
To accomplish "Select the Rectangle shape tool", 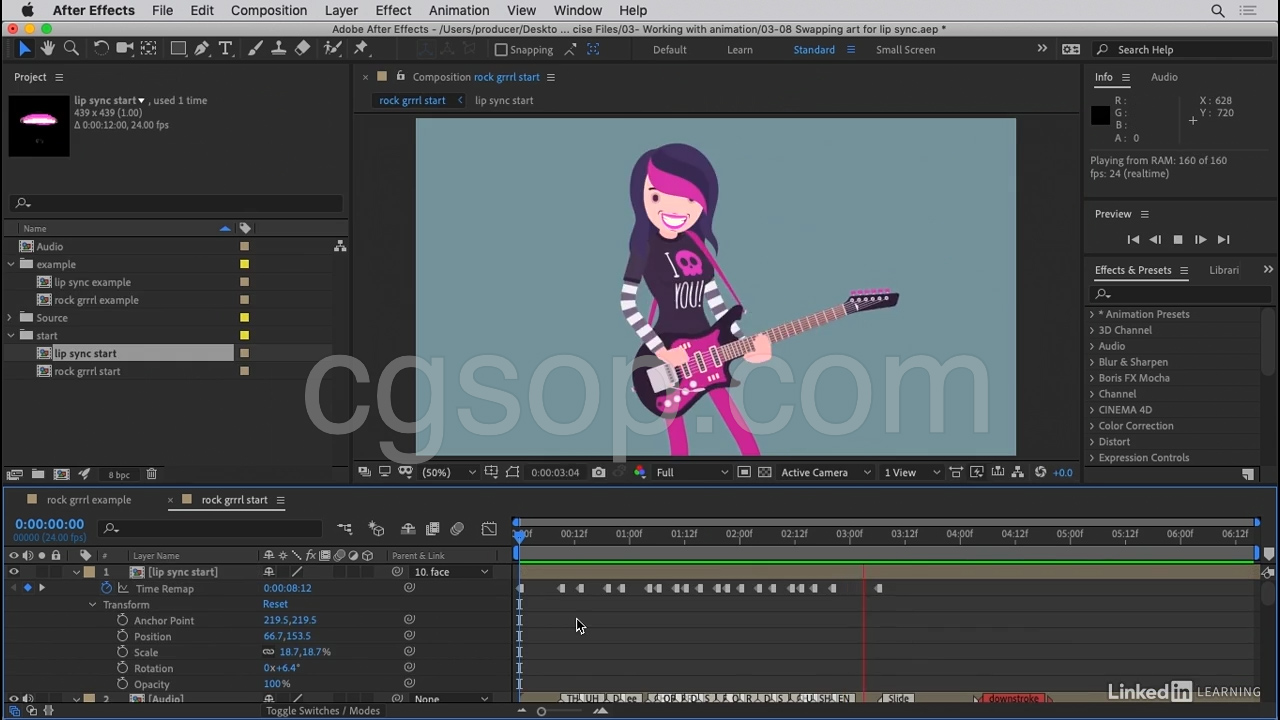I will [x=178, y=49].
